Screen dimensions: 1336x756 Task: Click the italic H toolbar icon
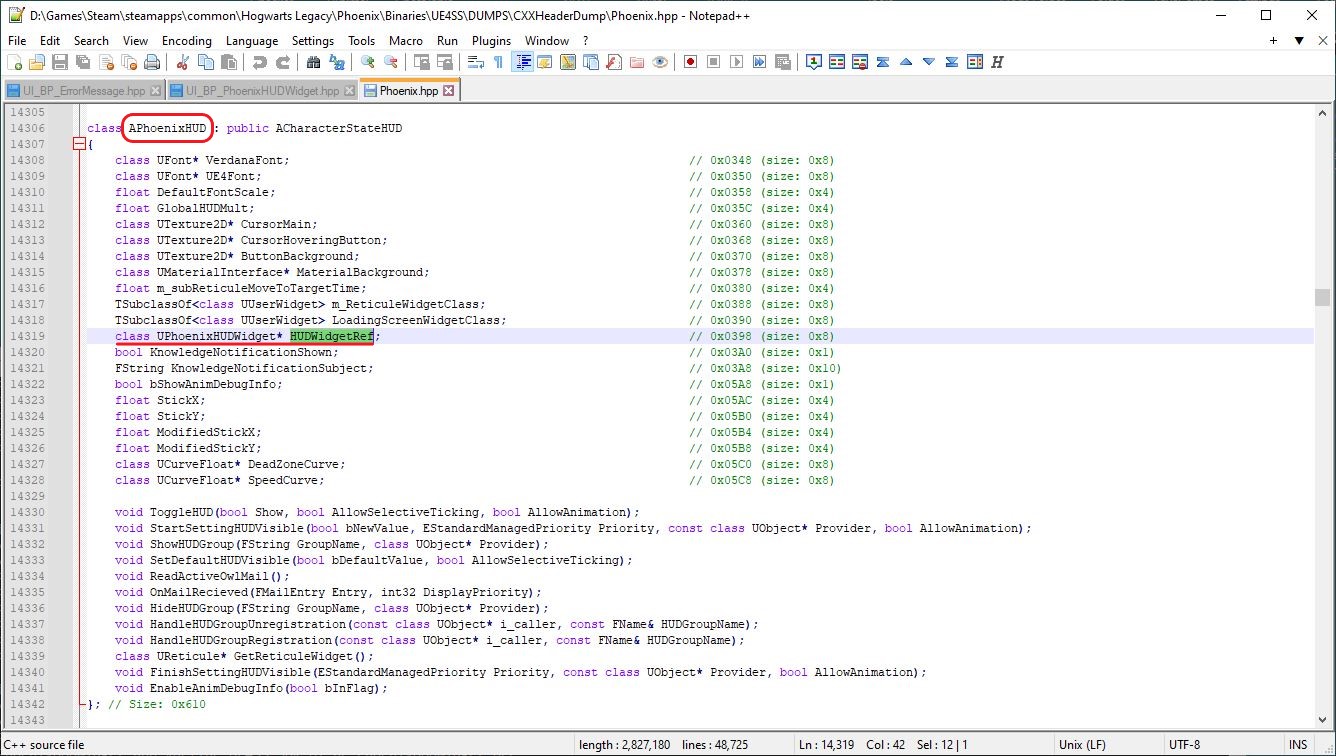997,62
